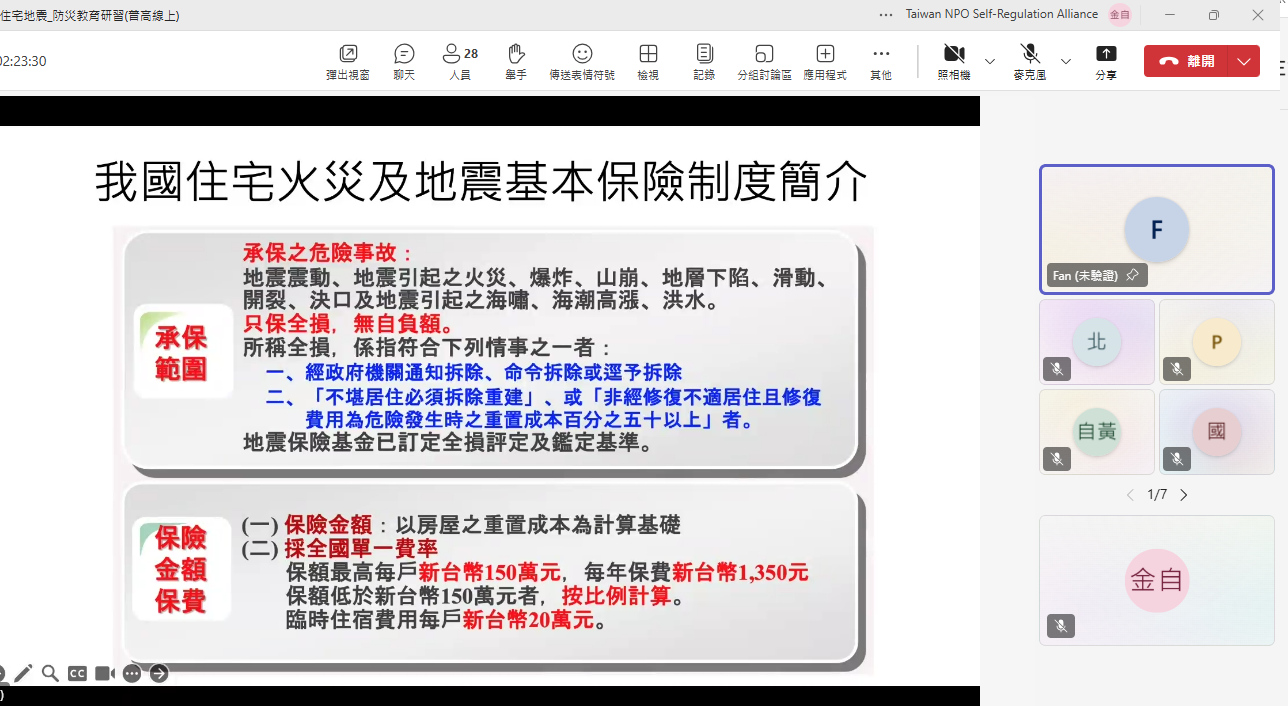Image resolution: width=1288 pixels, height=706 pixels.
Task: Pop out the shared content via 彈出視窗
Action: [348, 60]
